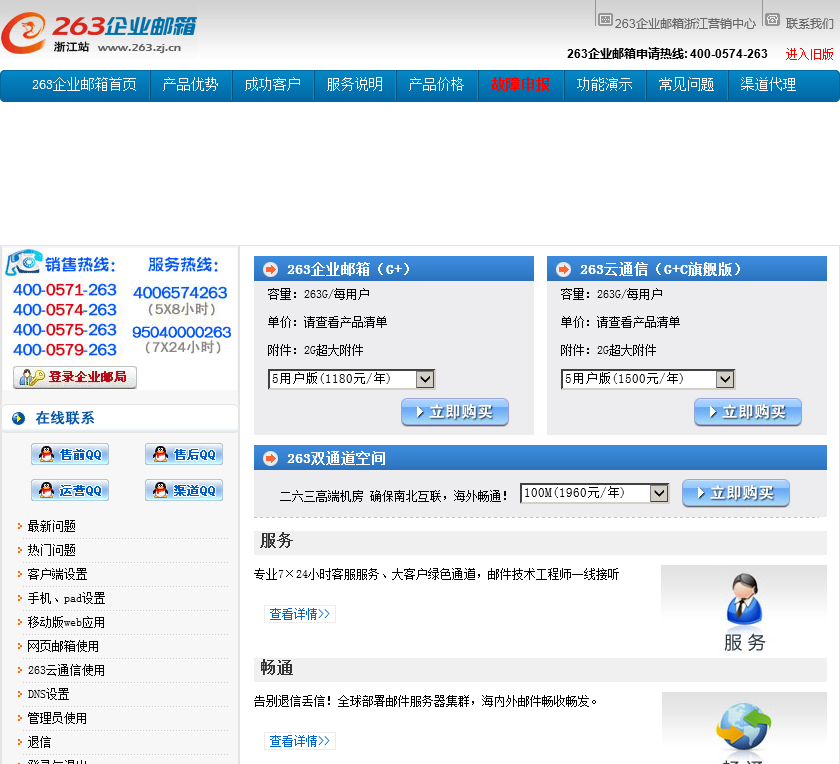Open 联系我们 link
Screen dimensions: 840x764
809,24
